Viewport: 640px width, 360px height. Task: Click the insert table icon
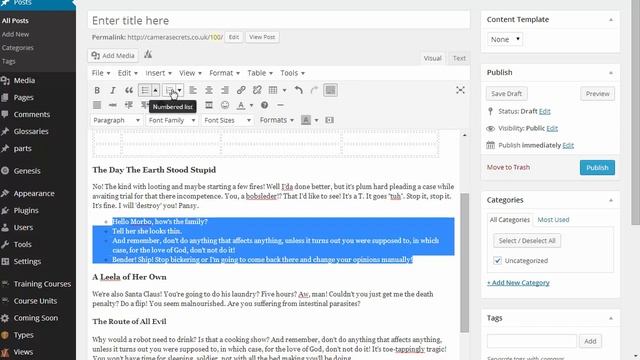click(273, 90)
